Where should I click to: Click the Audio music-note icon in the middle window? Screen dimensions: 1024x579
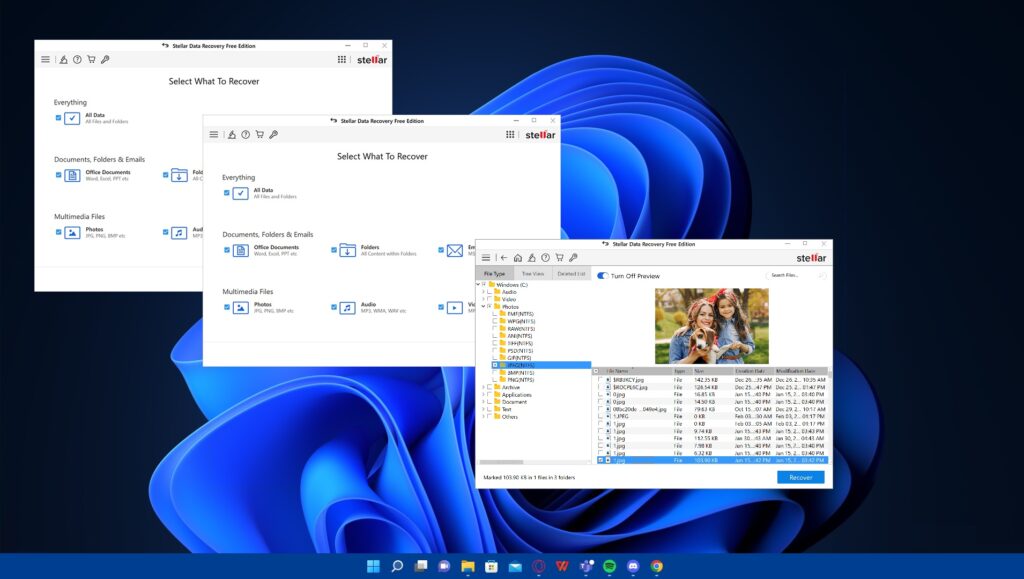coord(348,307)
